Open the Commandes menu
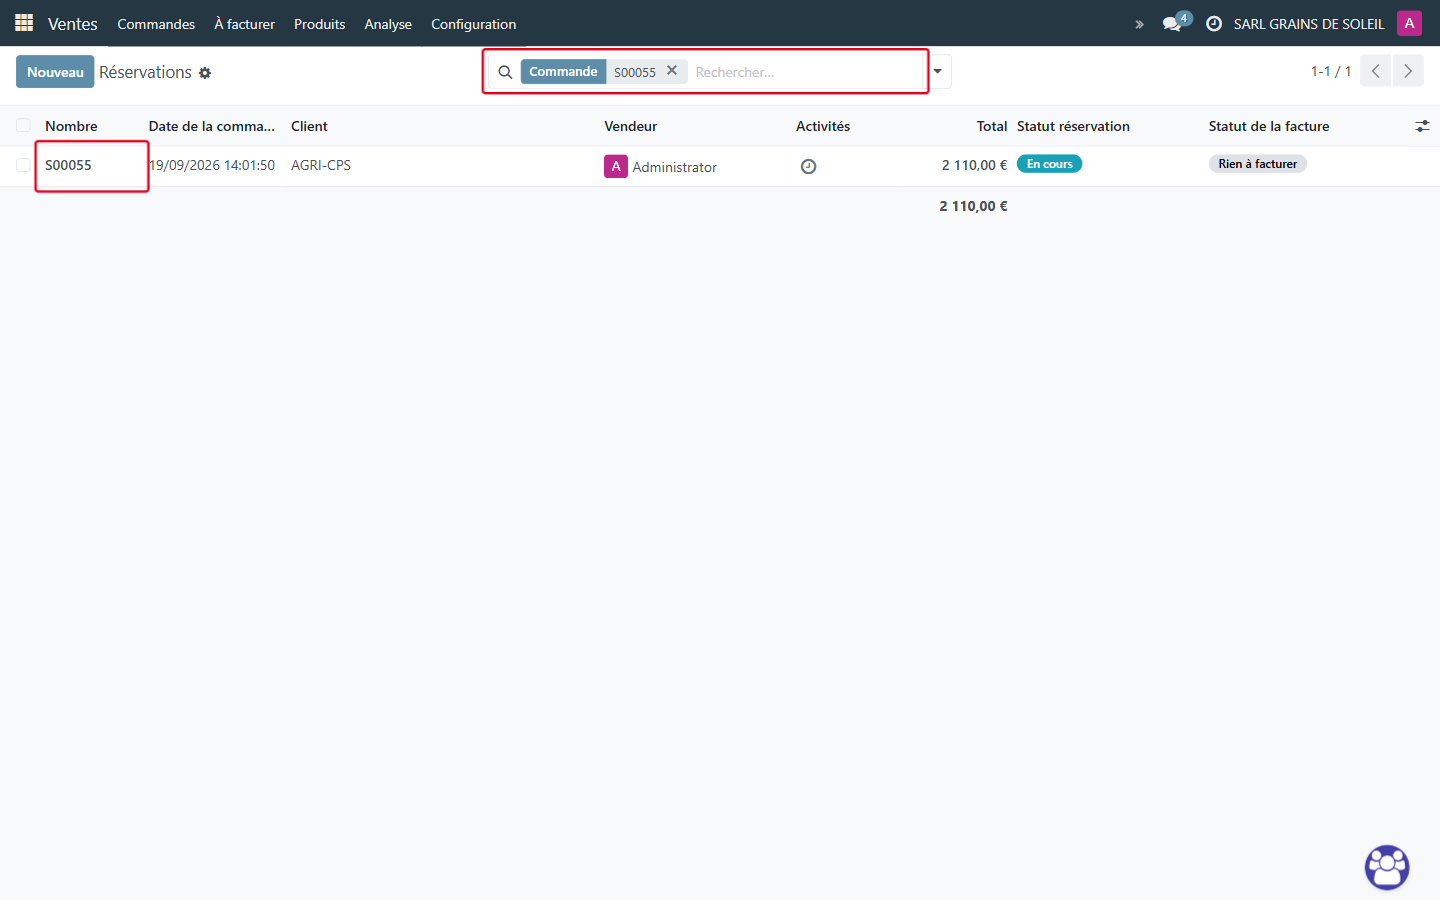Viewport: 1440px width, 900px height. (x=156, y=24)
